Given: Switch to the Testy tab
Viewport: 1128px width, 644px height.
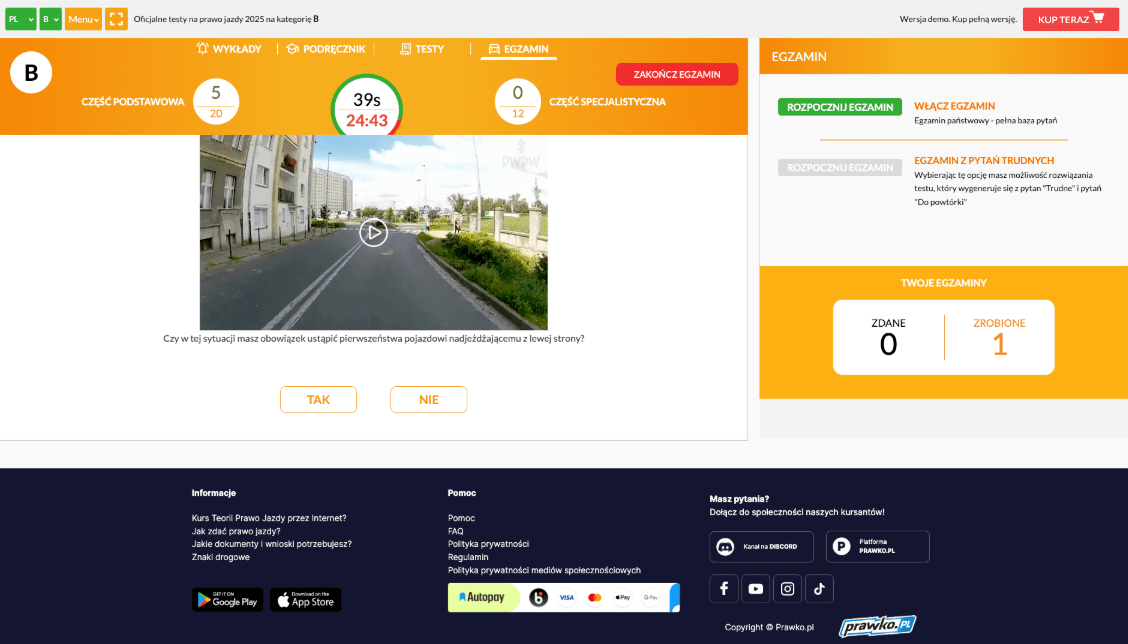Looking at the screenshot, I should (x=421, y=49).
